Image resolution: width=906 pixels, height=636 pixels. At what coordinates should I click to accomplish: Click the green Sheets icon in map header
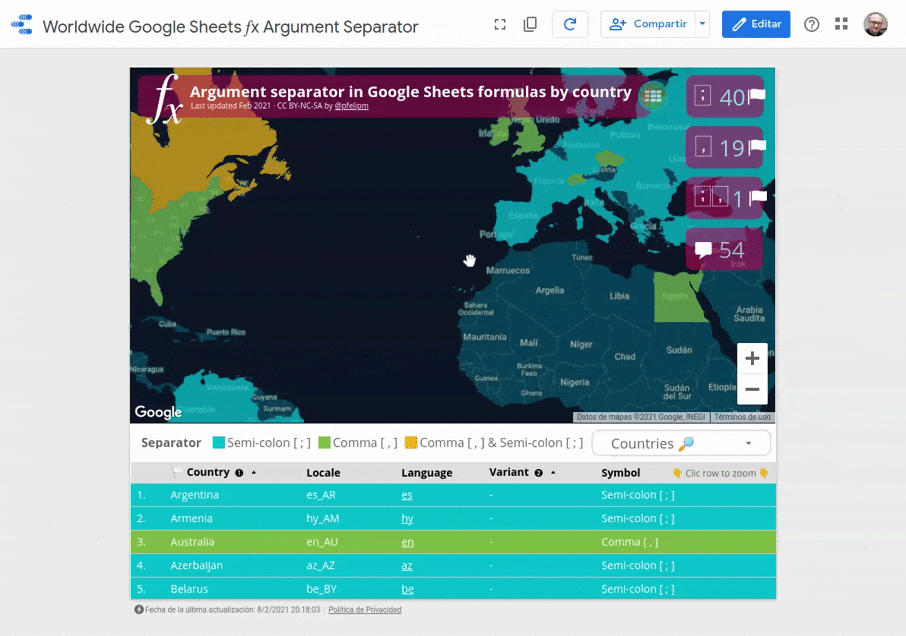click(653, 96)
